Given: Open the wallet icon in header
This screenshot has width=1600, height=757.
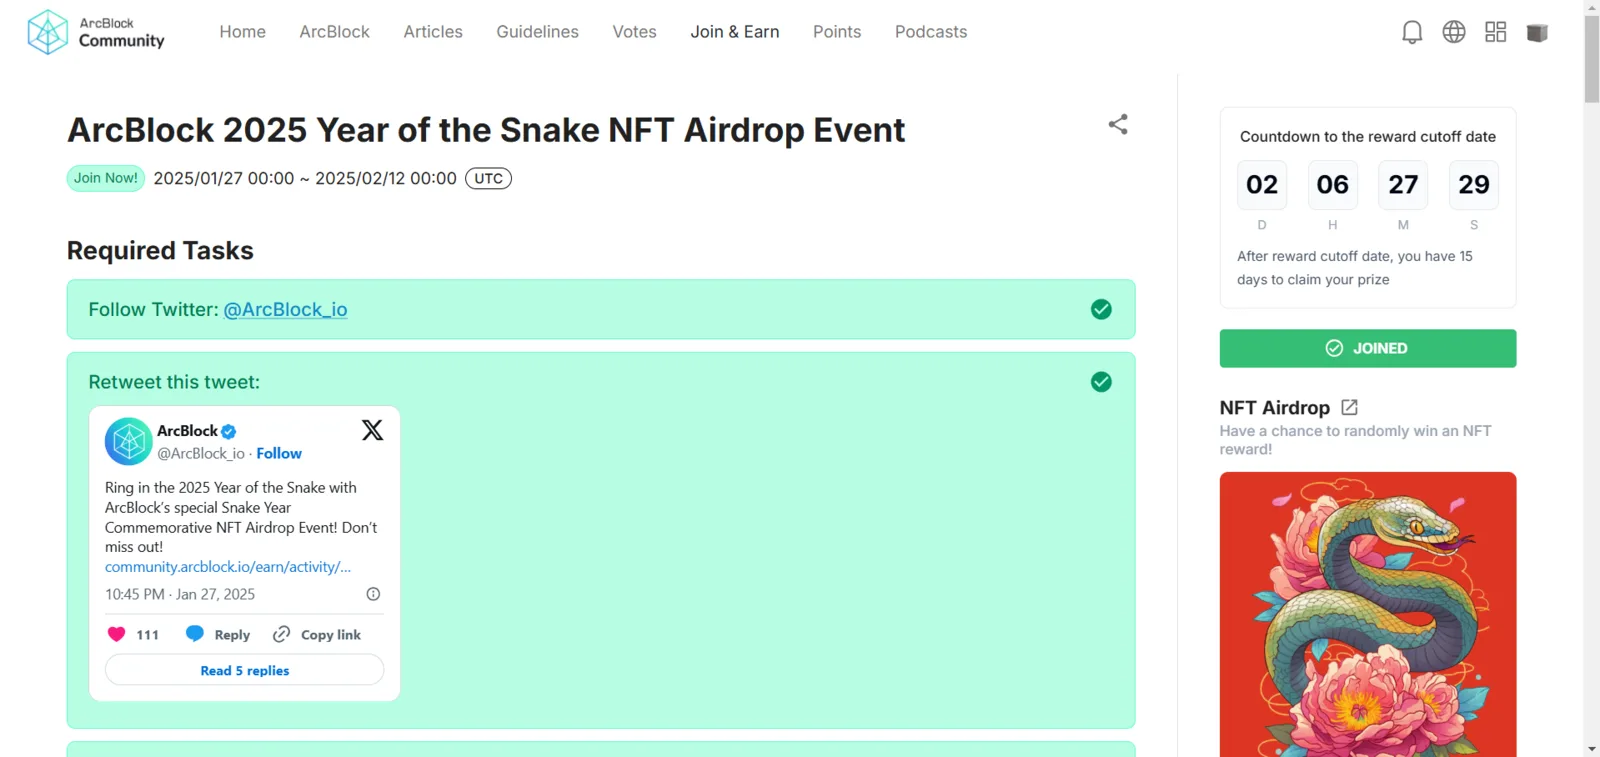Looking at the screenshot, I should coord(1538,33).
